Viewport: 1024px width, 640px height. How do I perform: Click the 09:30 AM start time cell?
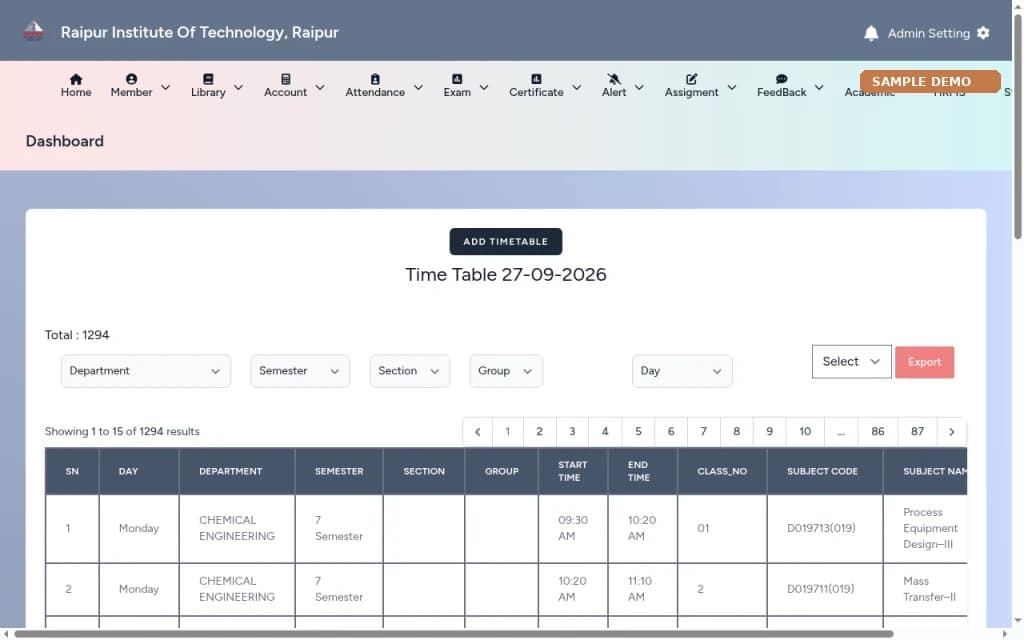[573, 528]
